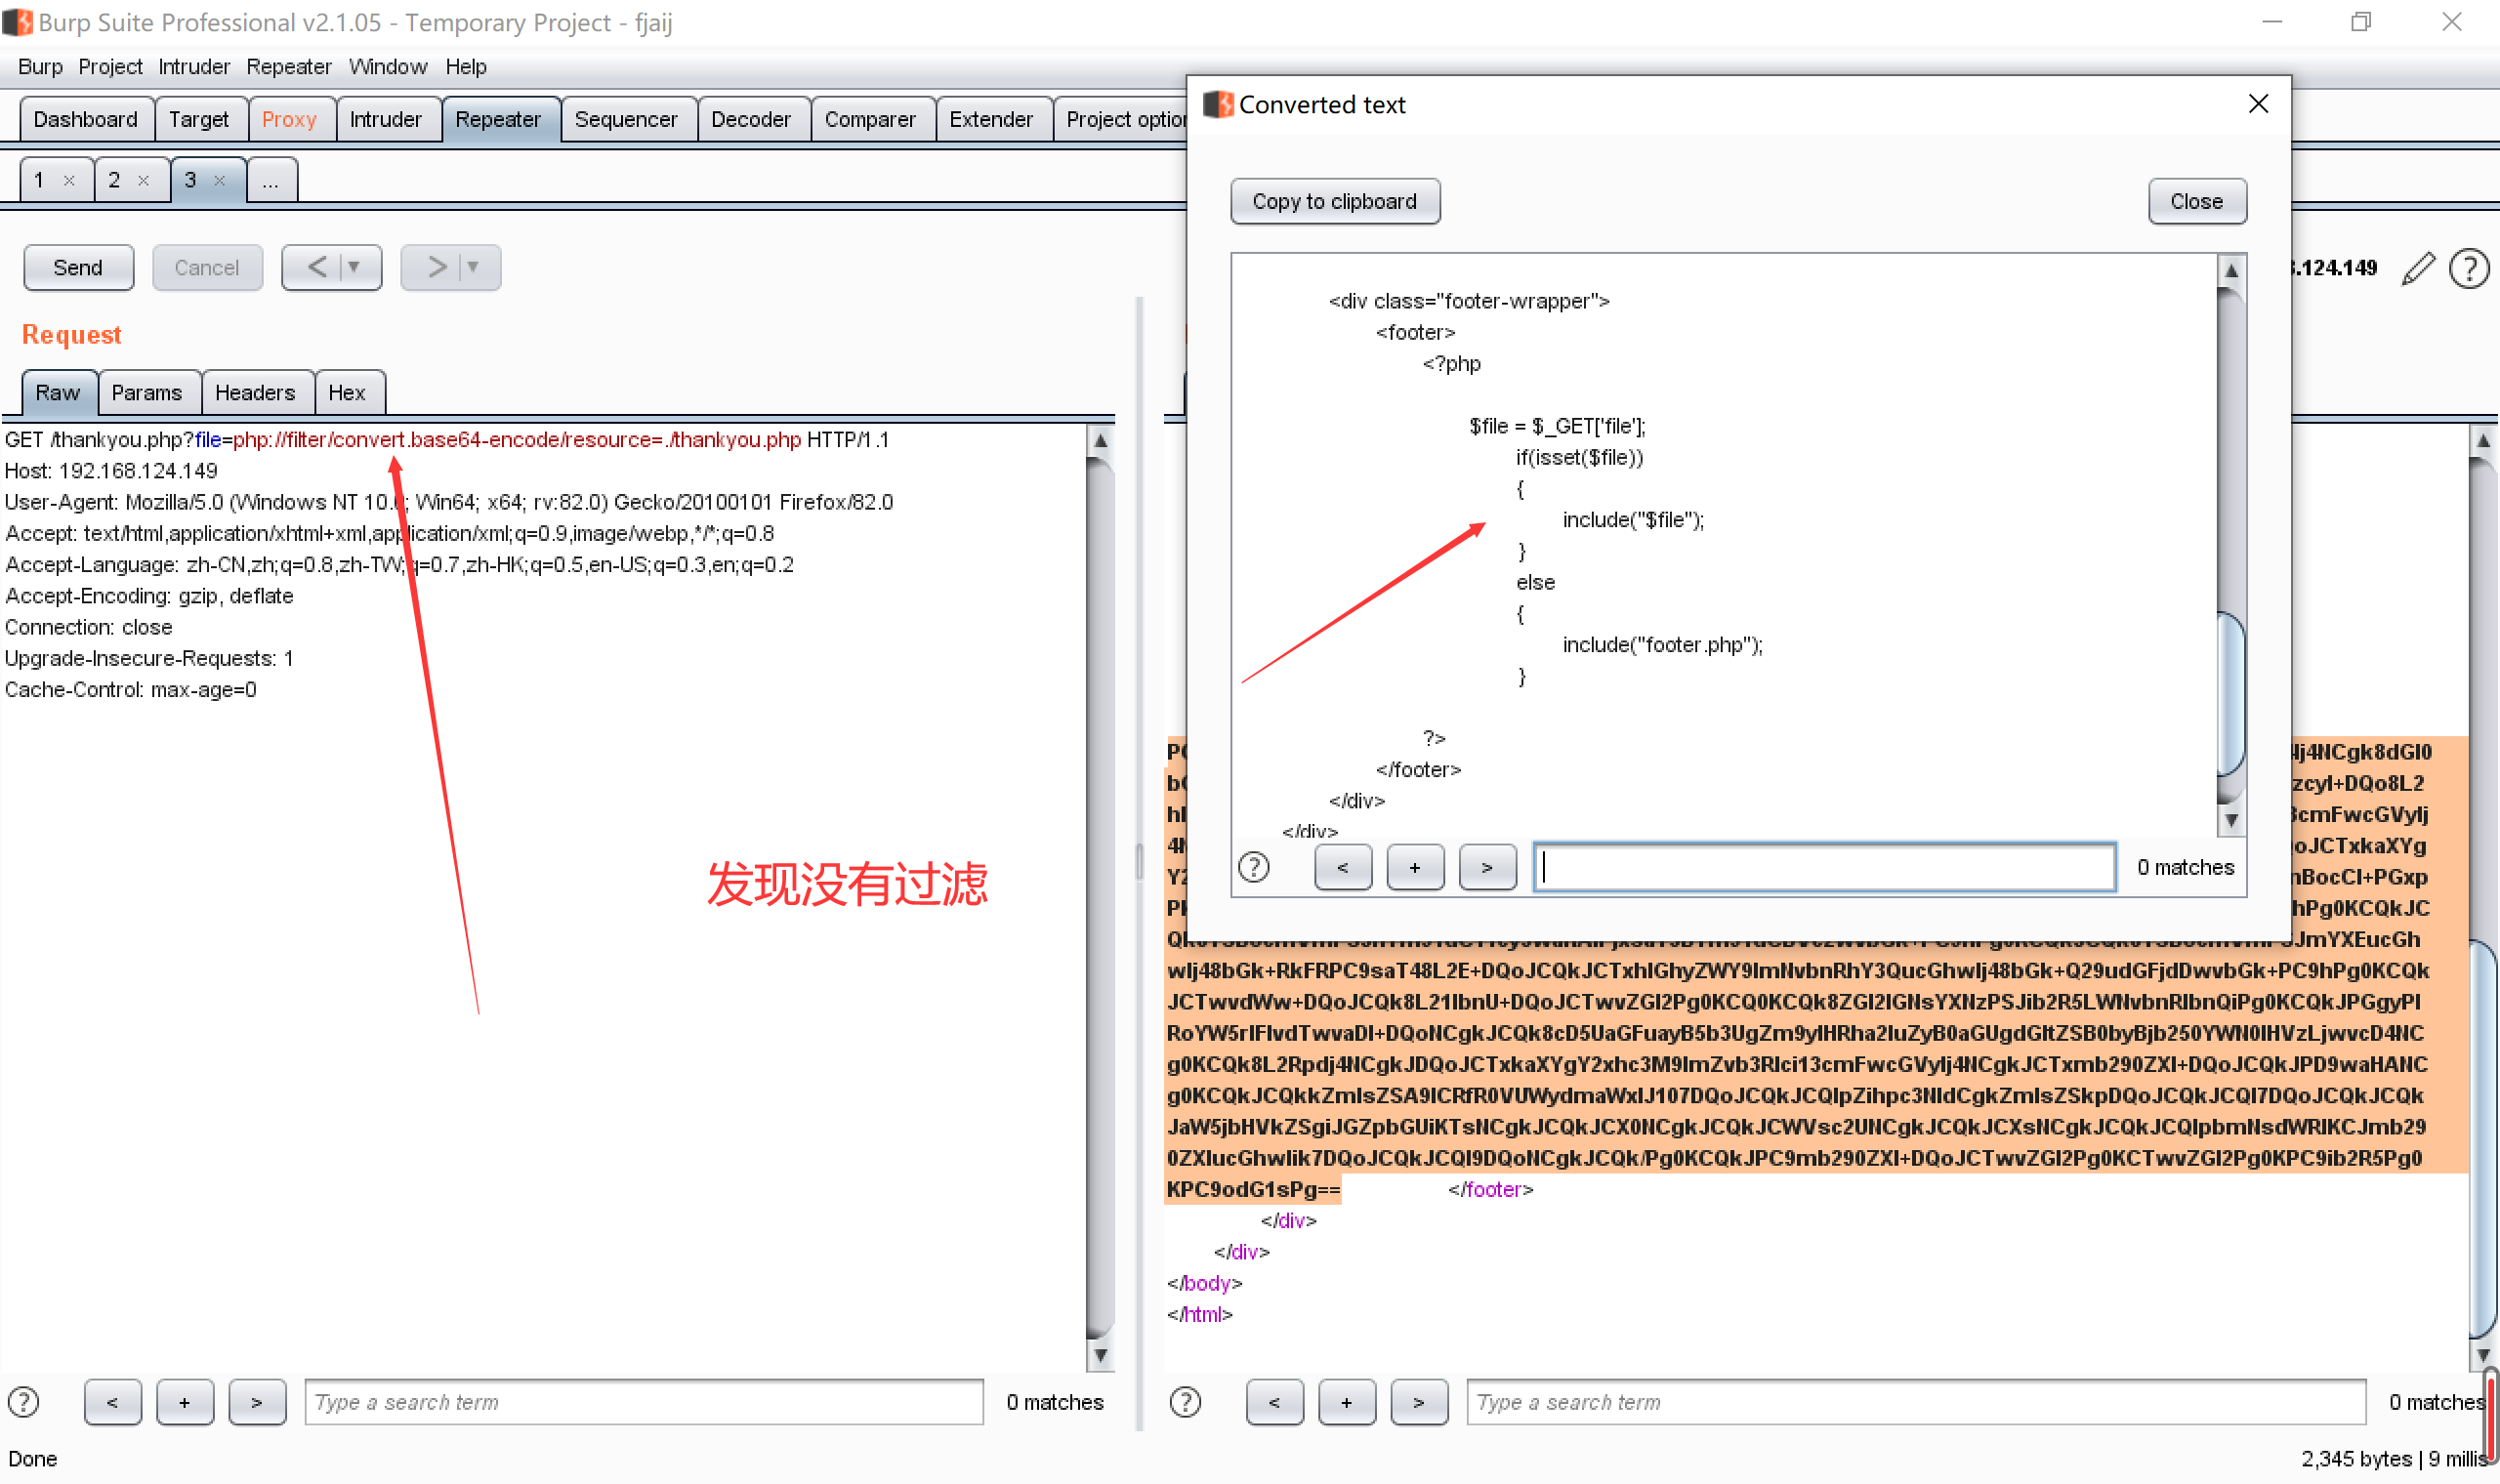This screenshot has width=2500, height=1484.
Task: Open the Project menu
Action: pos(110,67)
